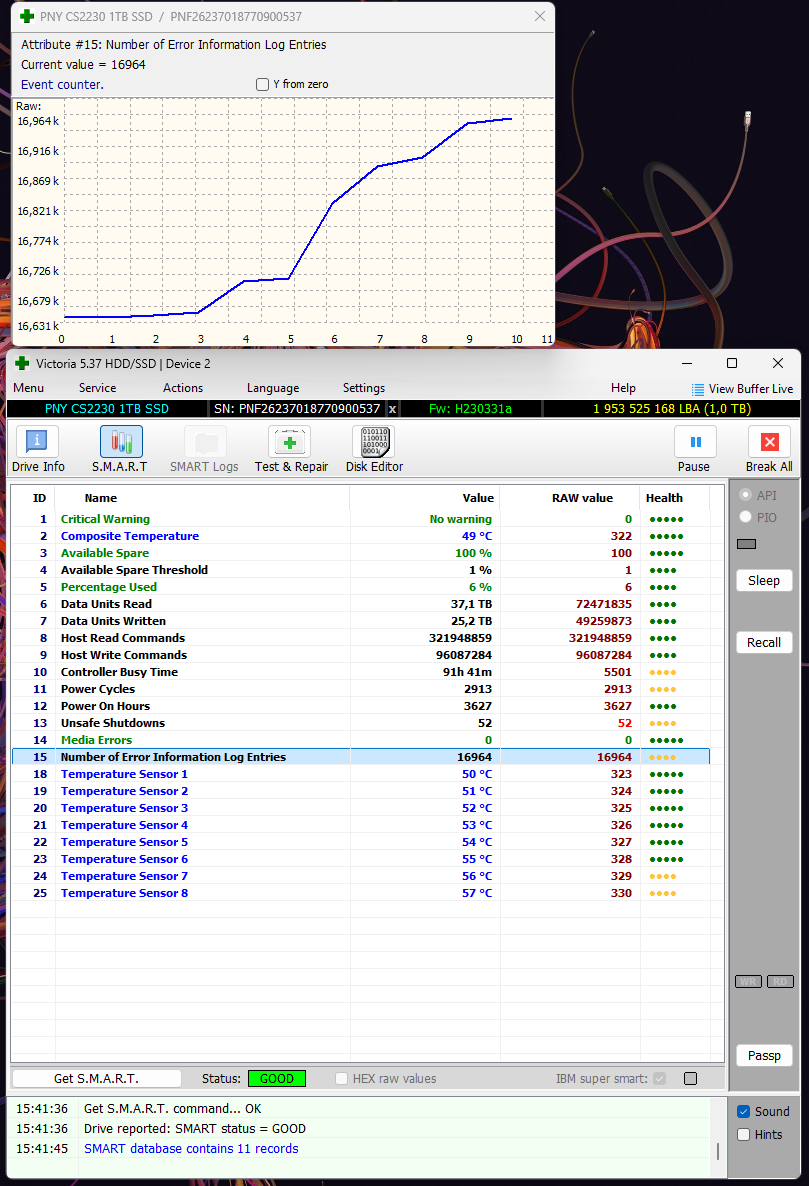Disable the Sound checkbox
The height and width of the screenshot is (1186, 809).
[x=743, y=1112]
